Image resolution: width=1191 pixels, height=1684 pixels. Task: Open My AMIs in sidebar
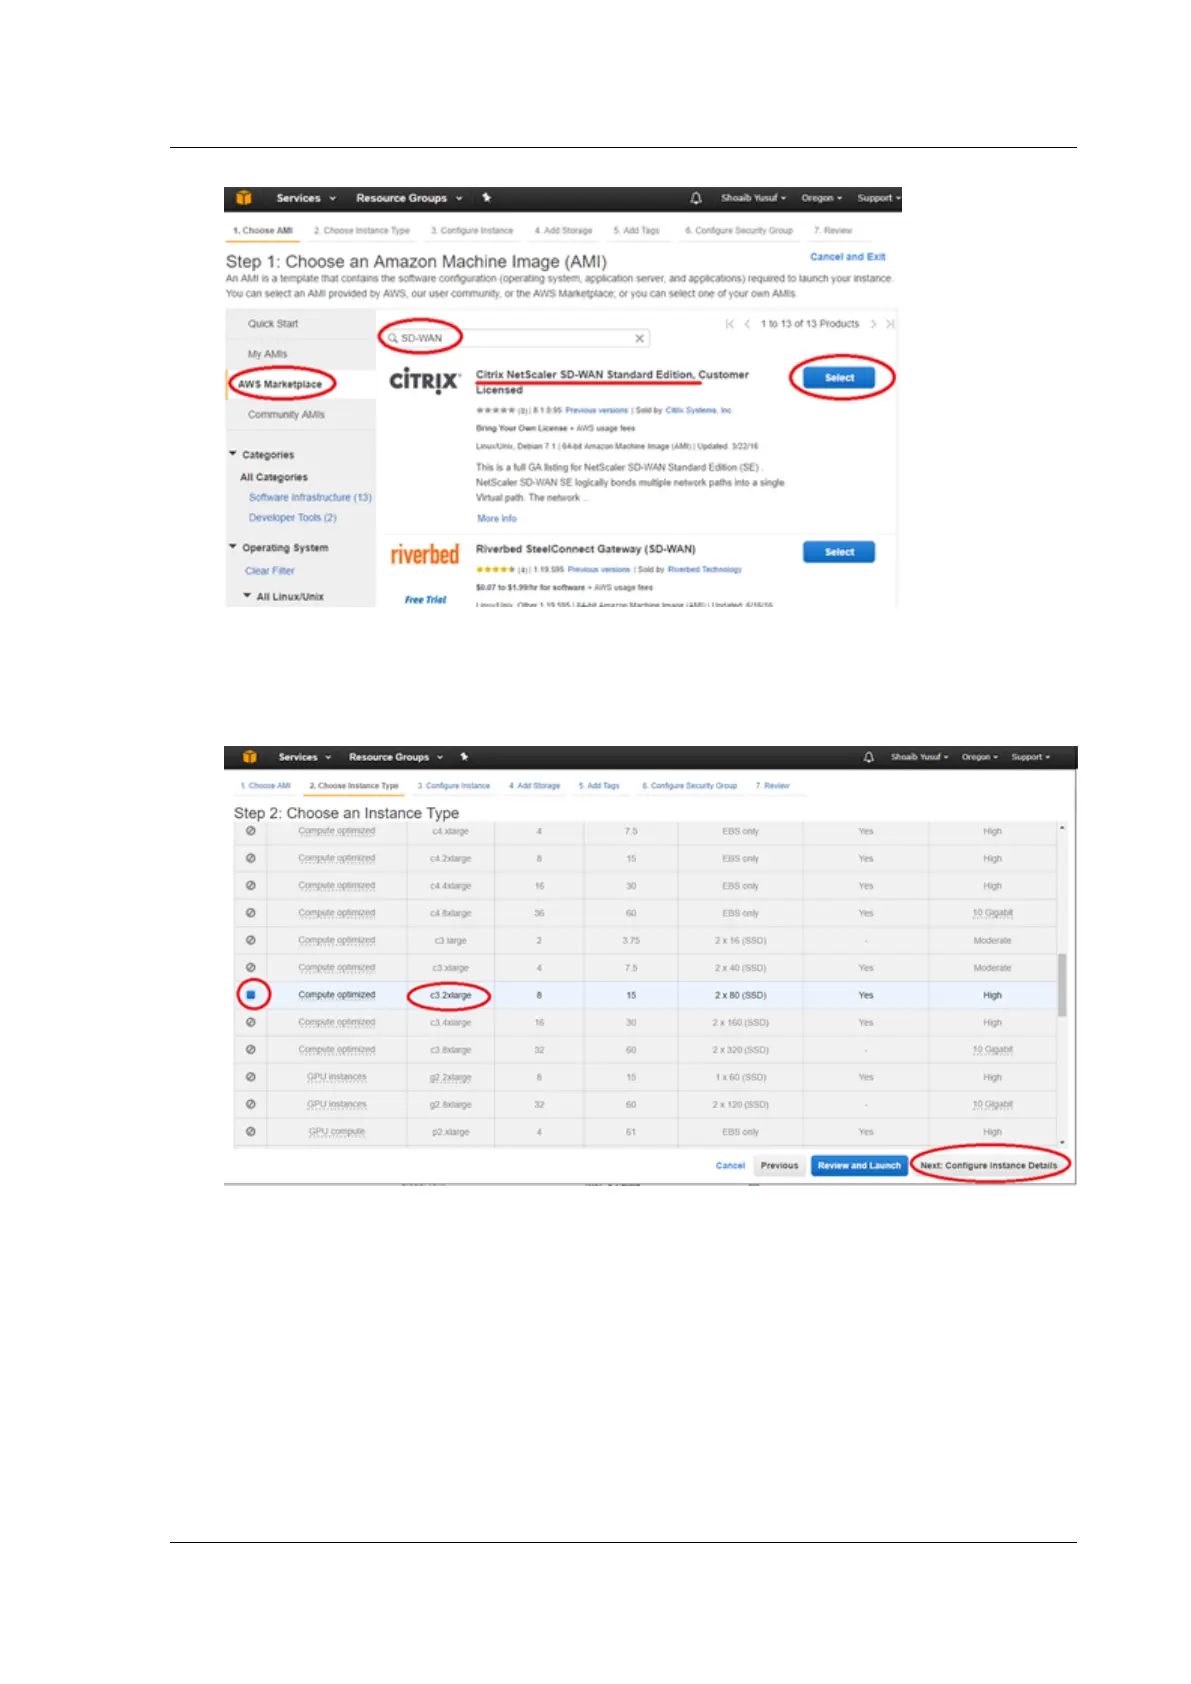coord(268,354)
